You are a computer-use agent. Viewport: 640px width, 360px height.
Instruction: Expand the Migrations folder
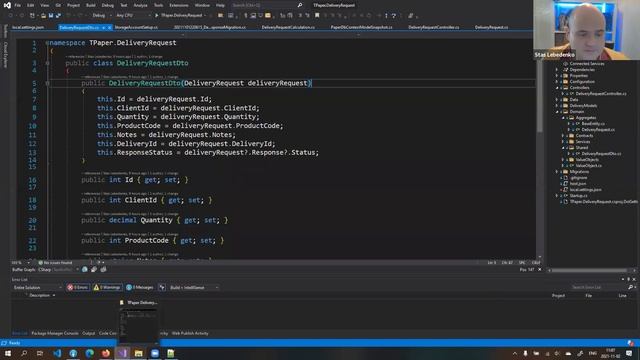coord(557,172)
